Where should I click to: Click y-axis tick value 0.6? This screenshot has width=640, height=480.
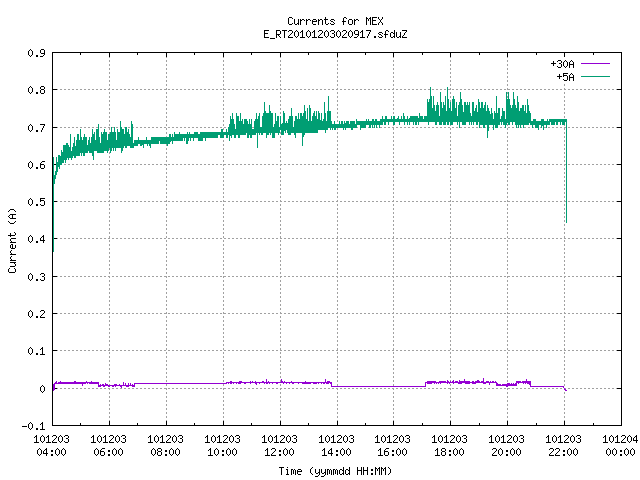[x=36, y=165]
